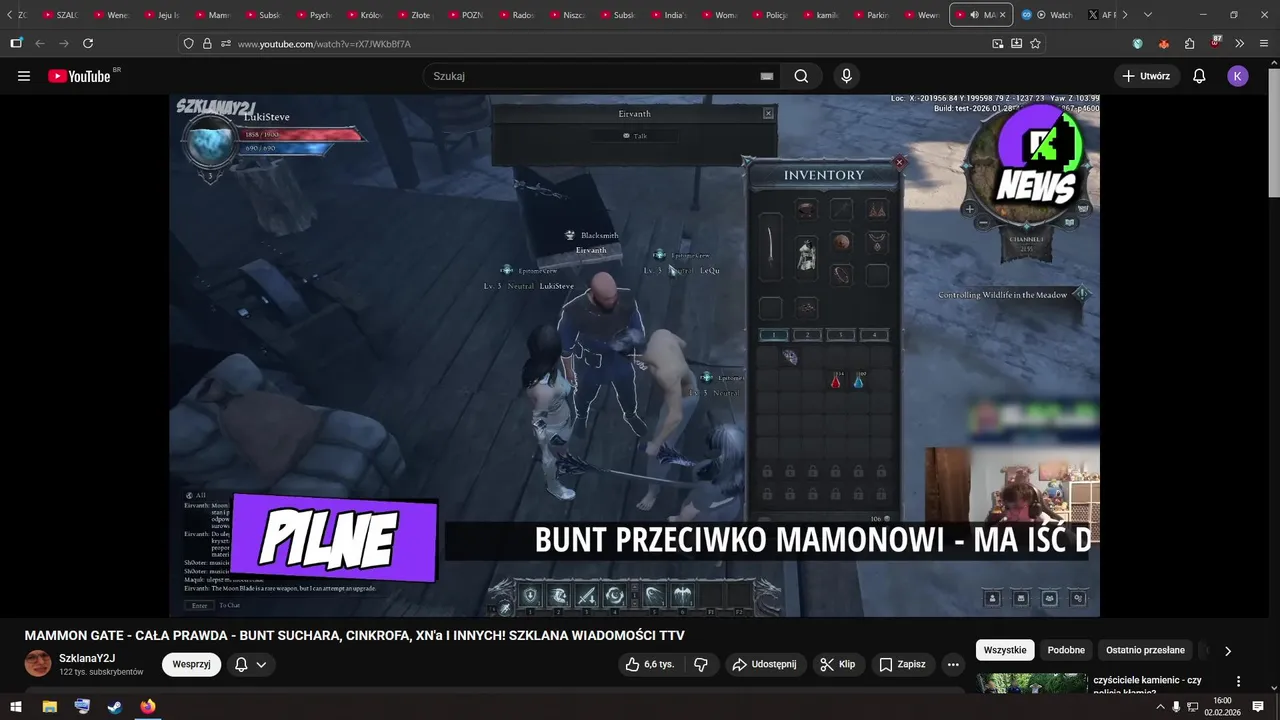Screen dimensions: 1280x720
Task: Click the Klip scissors button
Action: pos(838,664)
